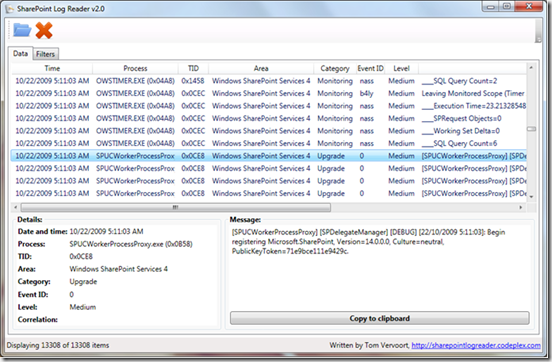Click TID value 0x0CE8 in Details
Image resolution: width=552 pixels, height=362 pixels.
[x=81, y=256]
